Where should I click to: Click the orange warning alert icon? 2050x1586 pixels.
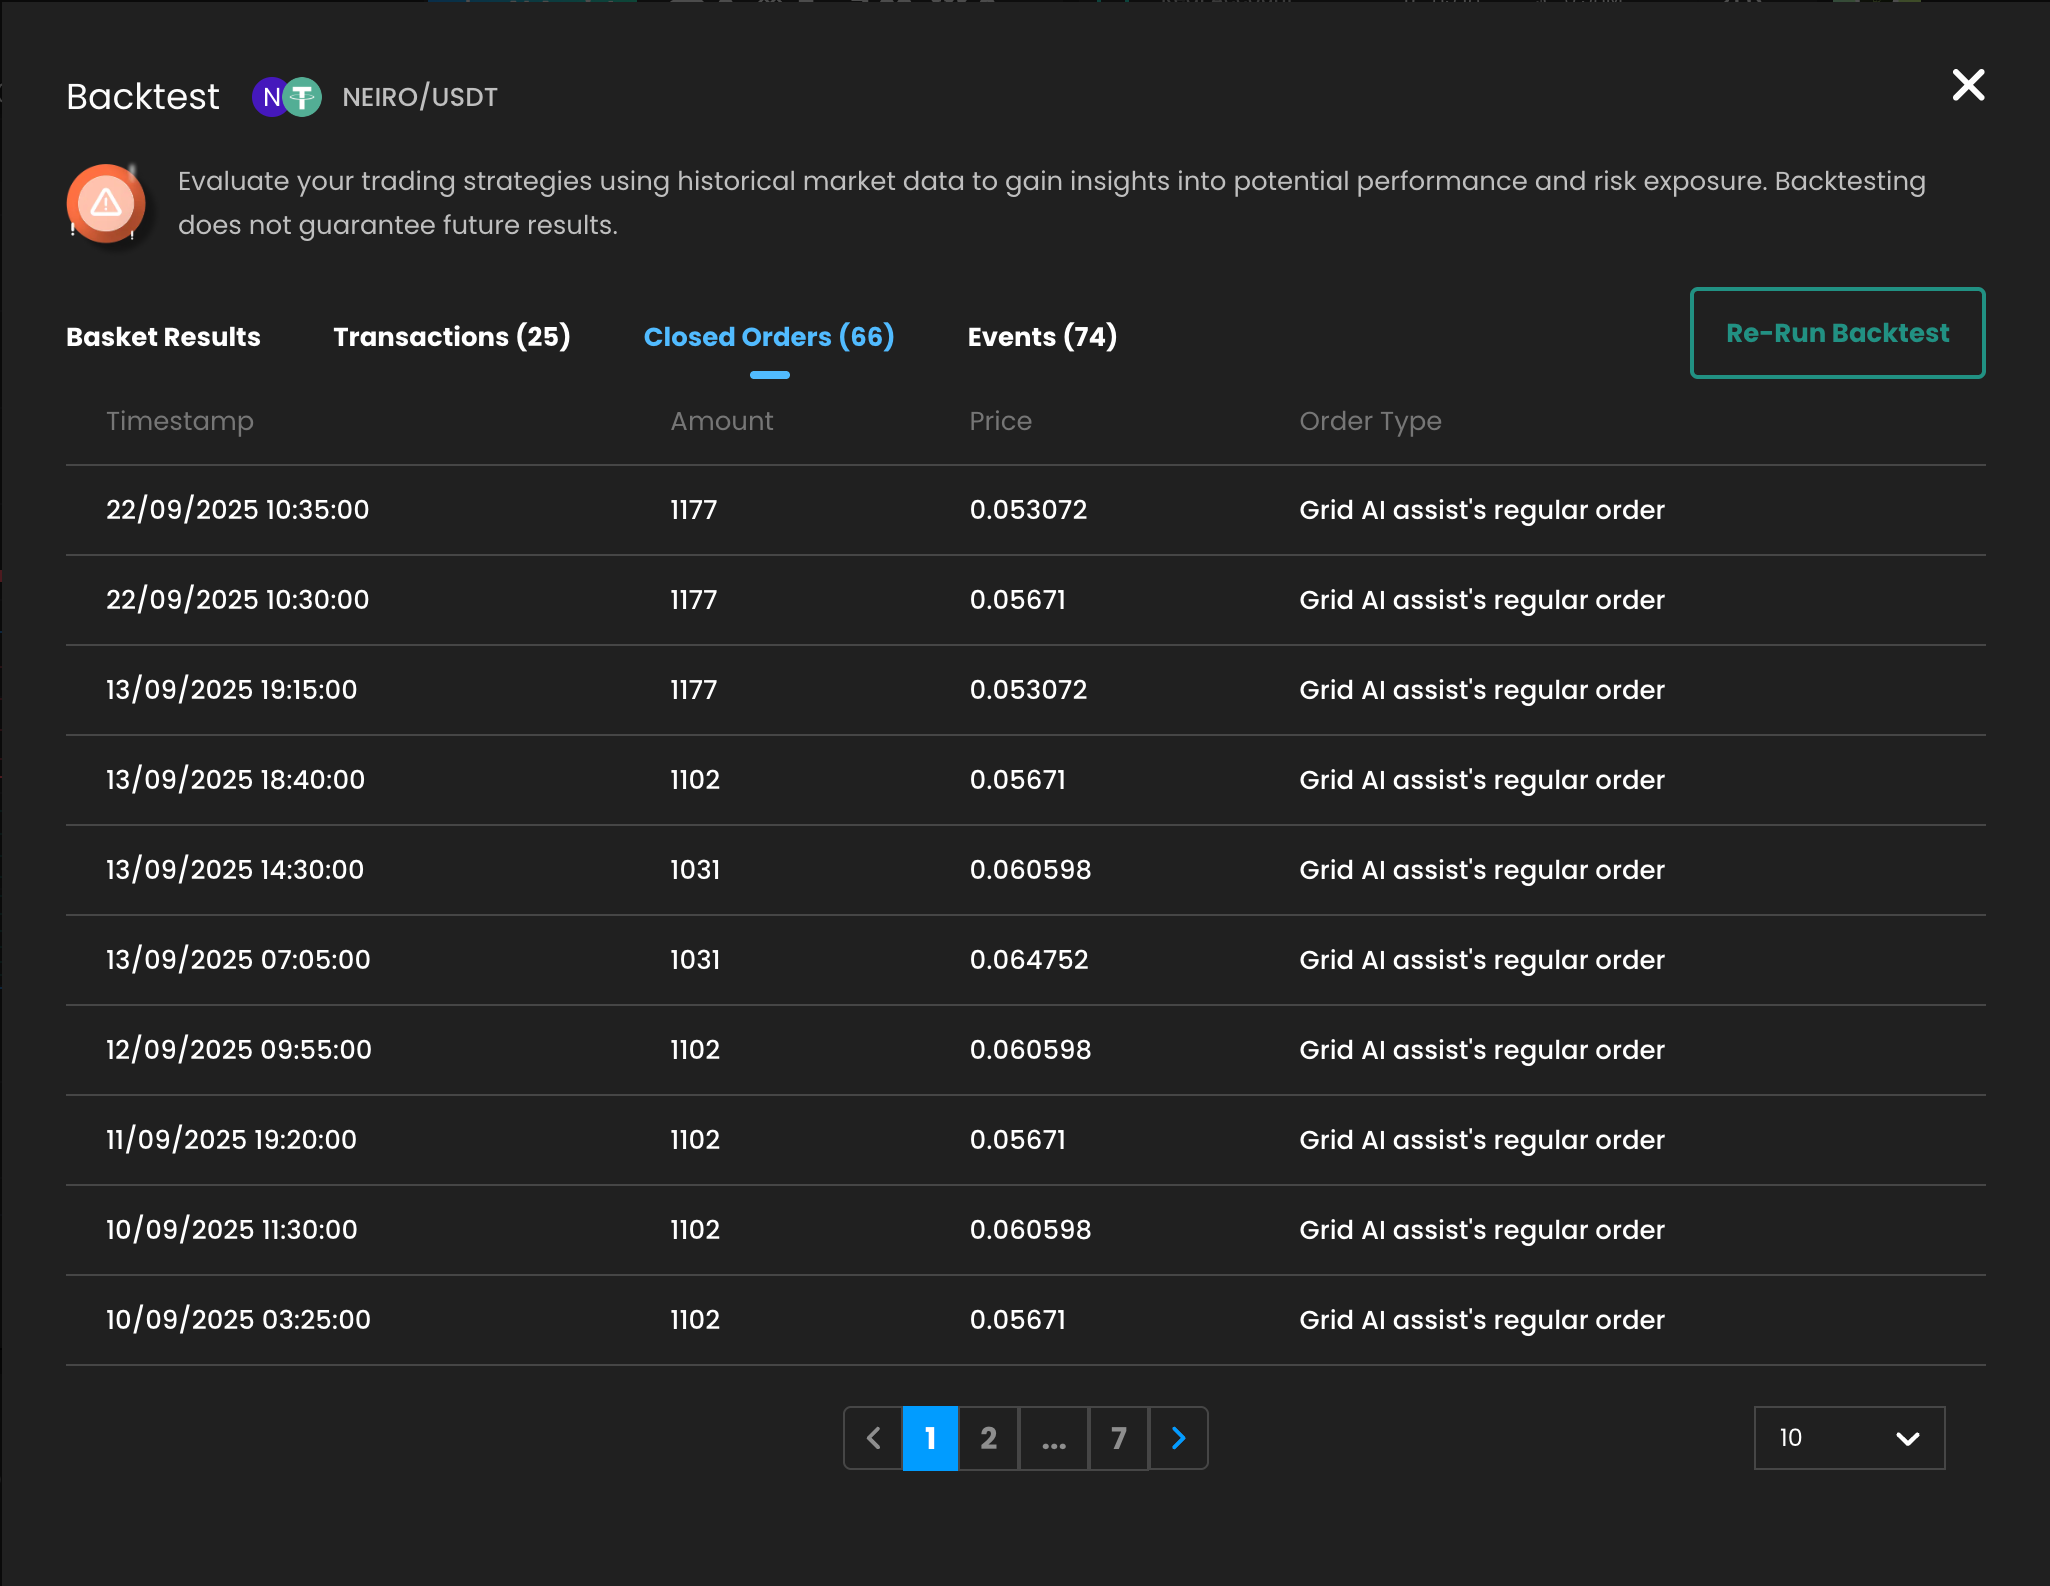tap(106, 203)
